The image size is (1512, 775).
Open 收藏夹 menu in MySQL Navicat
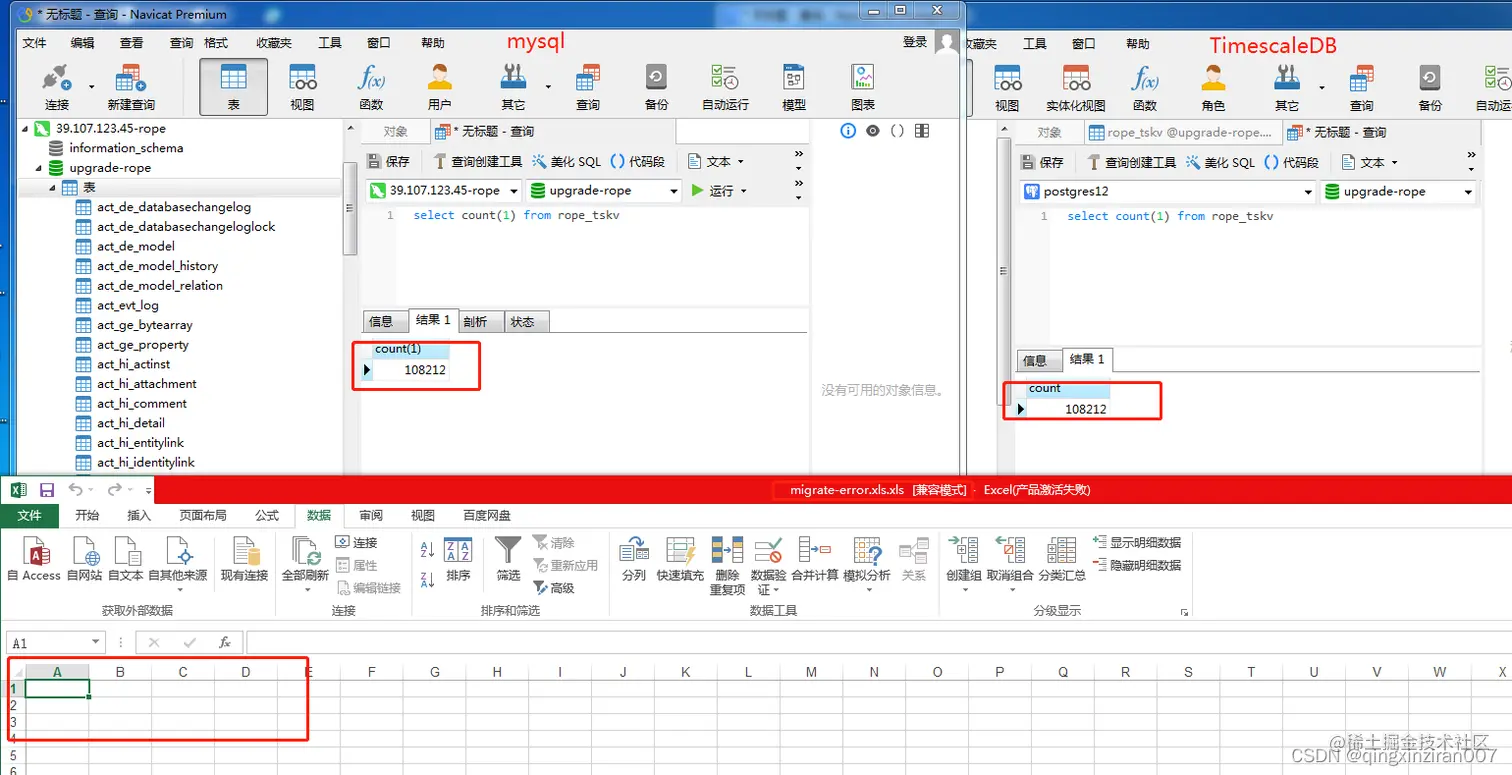coord(274,43)
